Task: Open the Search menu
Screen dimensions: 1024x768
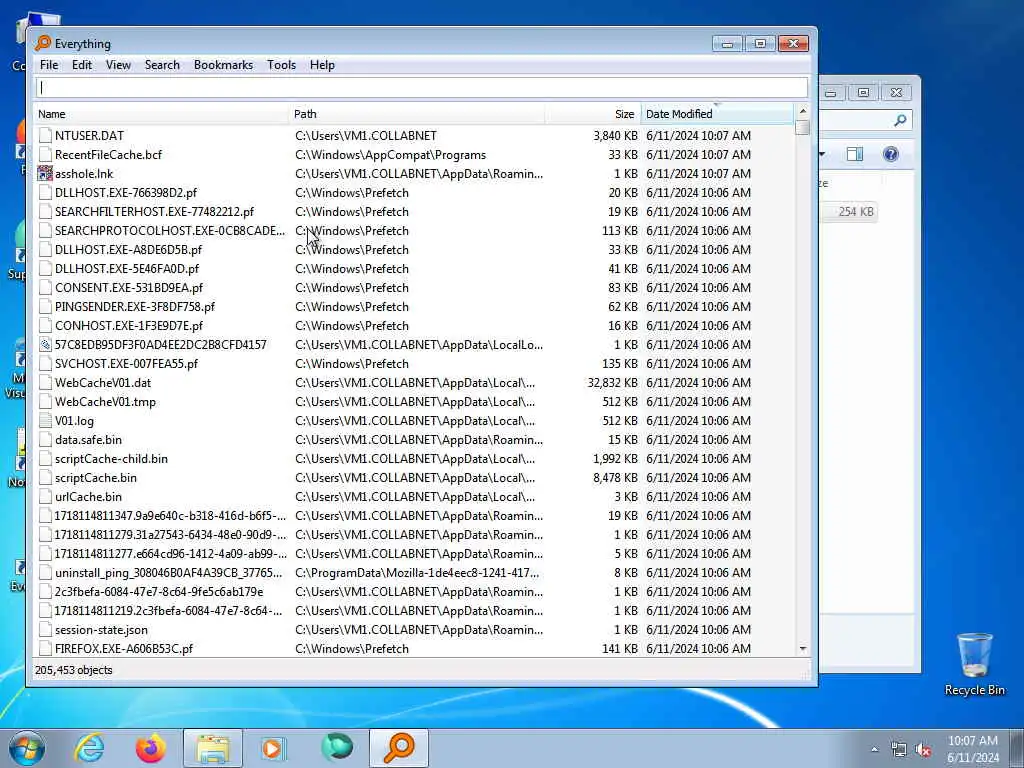Action: (162, 65)
